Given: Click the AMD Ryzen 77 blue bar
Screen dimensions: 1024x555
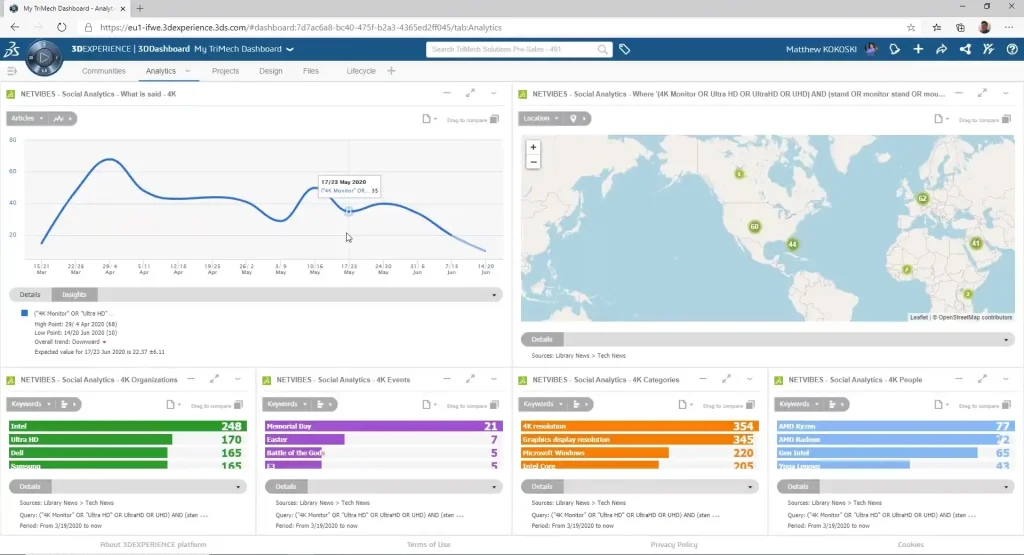Looking at the screenshot, I should pyautogui.click(x=895, y=426).
